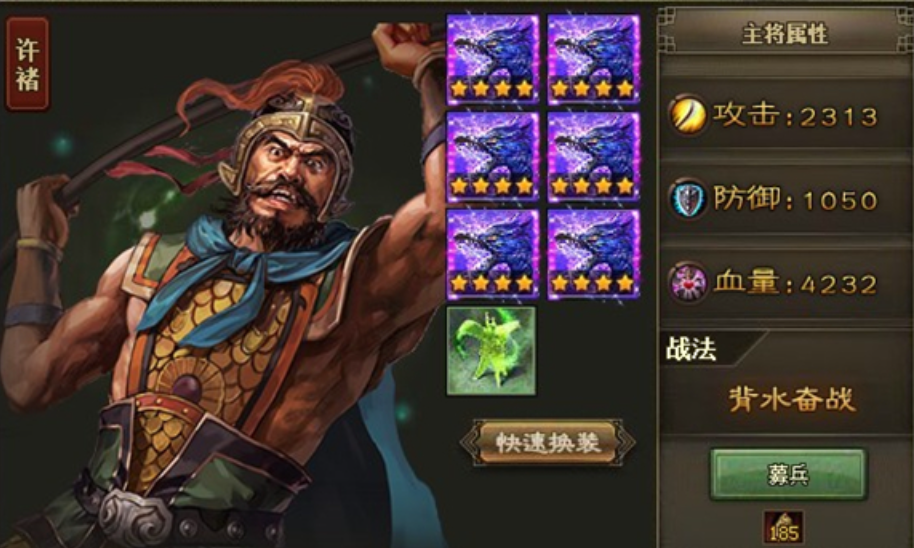Select the first row left dragon equipment slot
Image resolution: width=914 pixels, height=548 pixels.
493,60
